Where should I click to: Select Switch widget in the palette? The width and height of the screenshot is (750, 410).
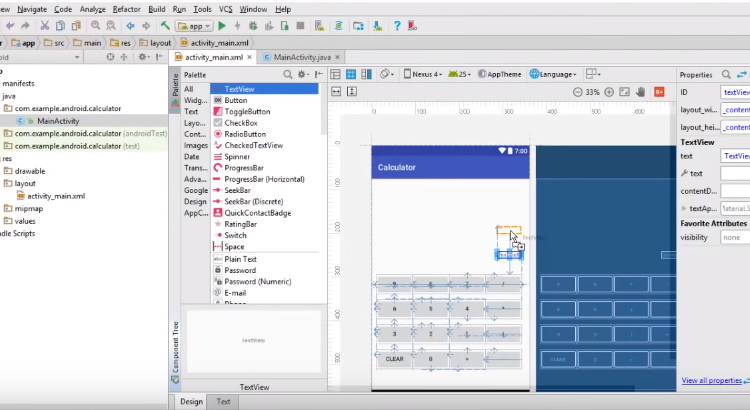click(x=235, y=235)
